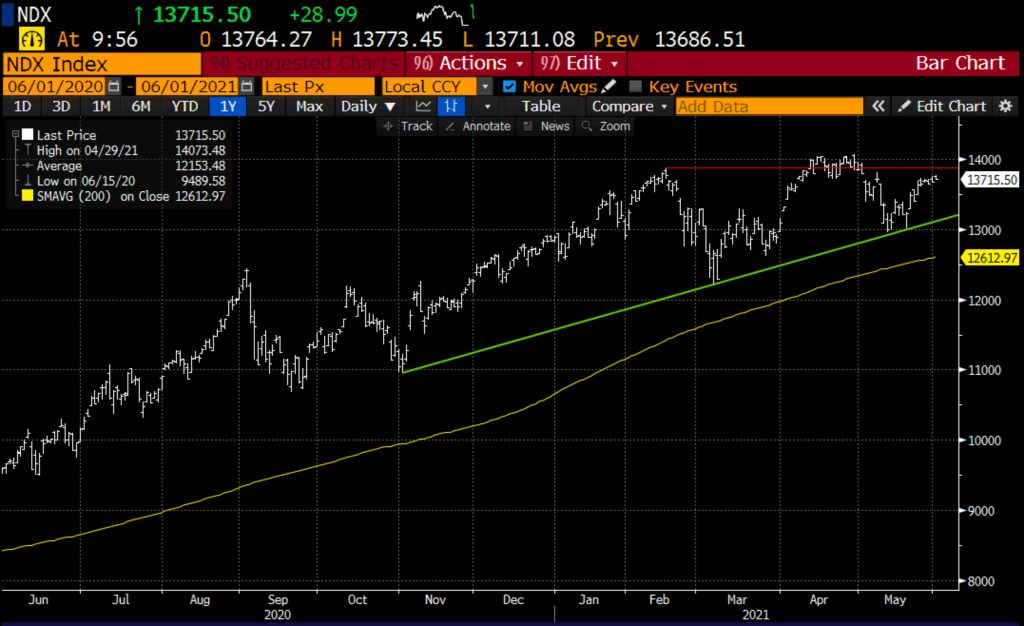The image size is (1024, 626).
Task: Click the double-chevron collapse icon
Action: point(878,106)
